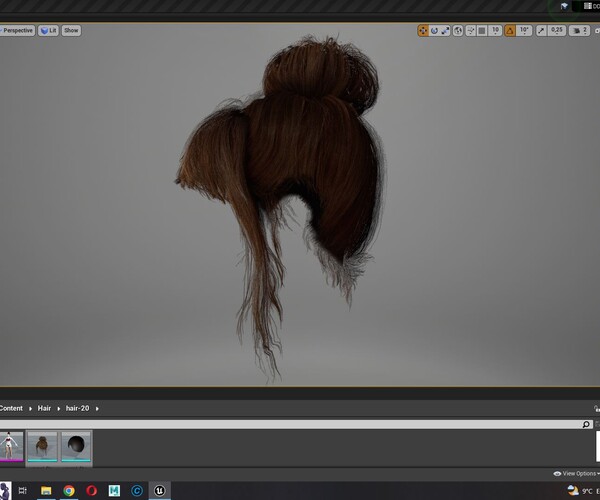Select the black hair cap asset thumbnail
The image size is (600, 500).
click(76, 446)
